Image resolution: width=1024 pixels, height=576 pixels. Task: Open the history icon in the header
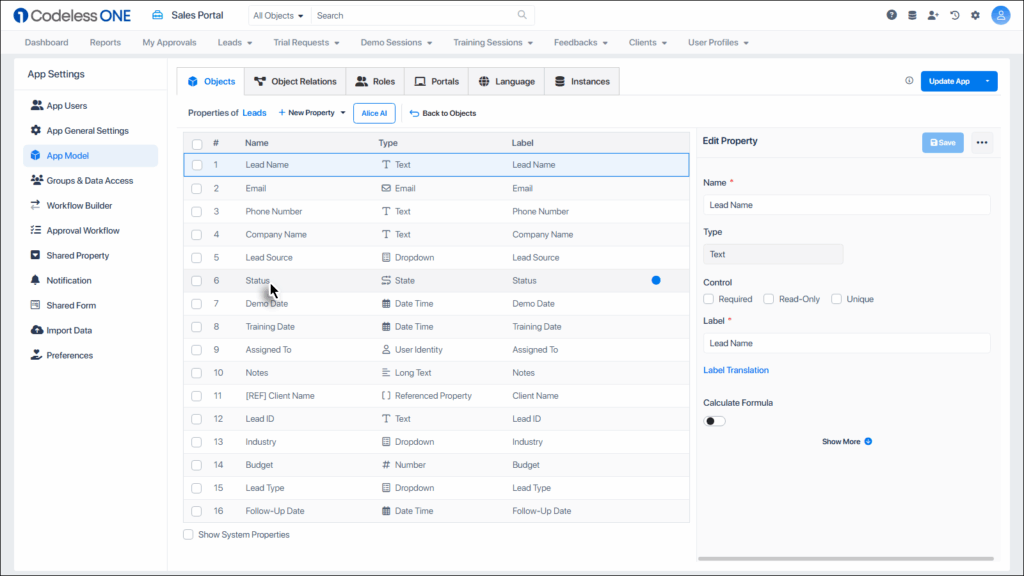pyautogui.click(x=954, y=14)
